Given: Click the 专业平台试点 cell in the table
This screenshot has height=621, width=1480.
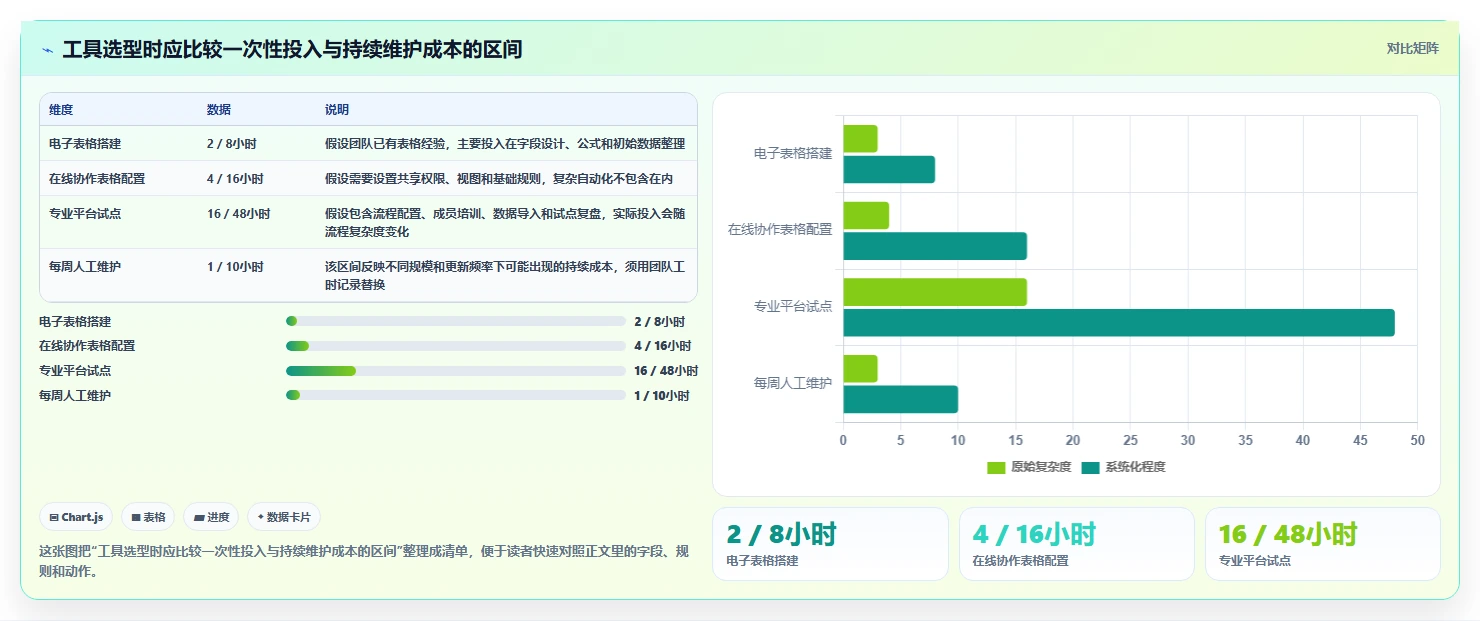Looking at the screenshot, I should [85, 214].
